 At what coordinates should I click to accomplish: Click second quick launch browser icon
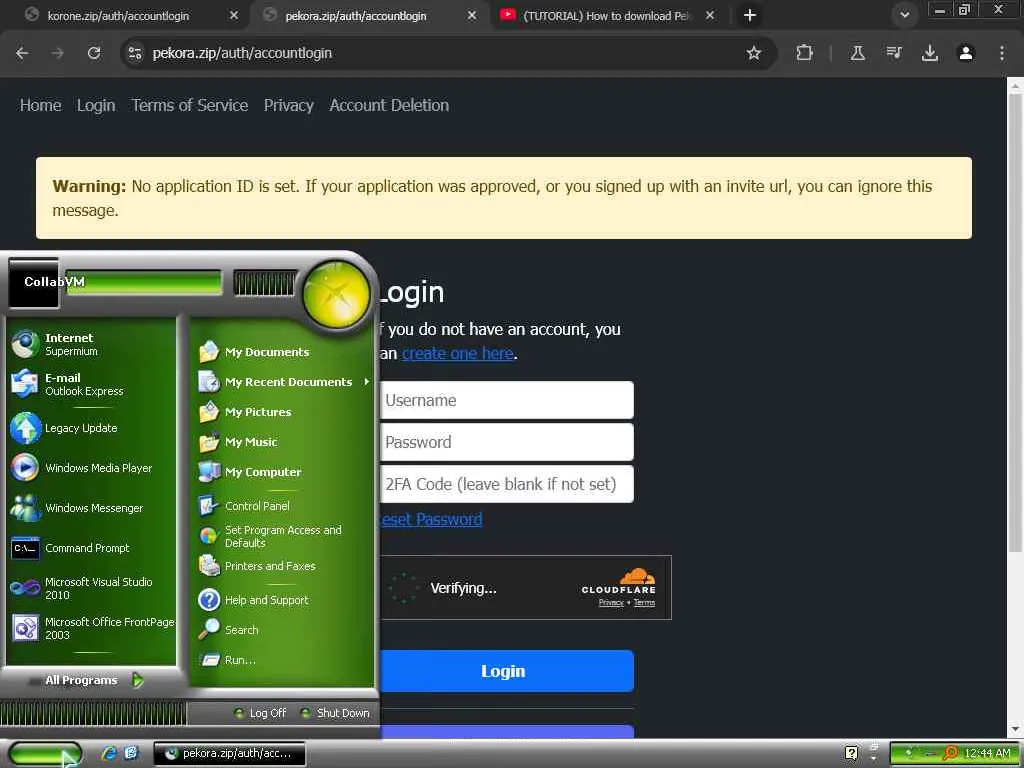(x=131, y=754)
